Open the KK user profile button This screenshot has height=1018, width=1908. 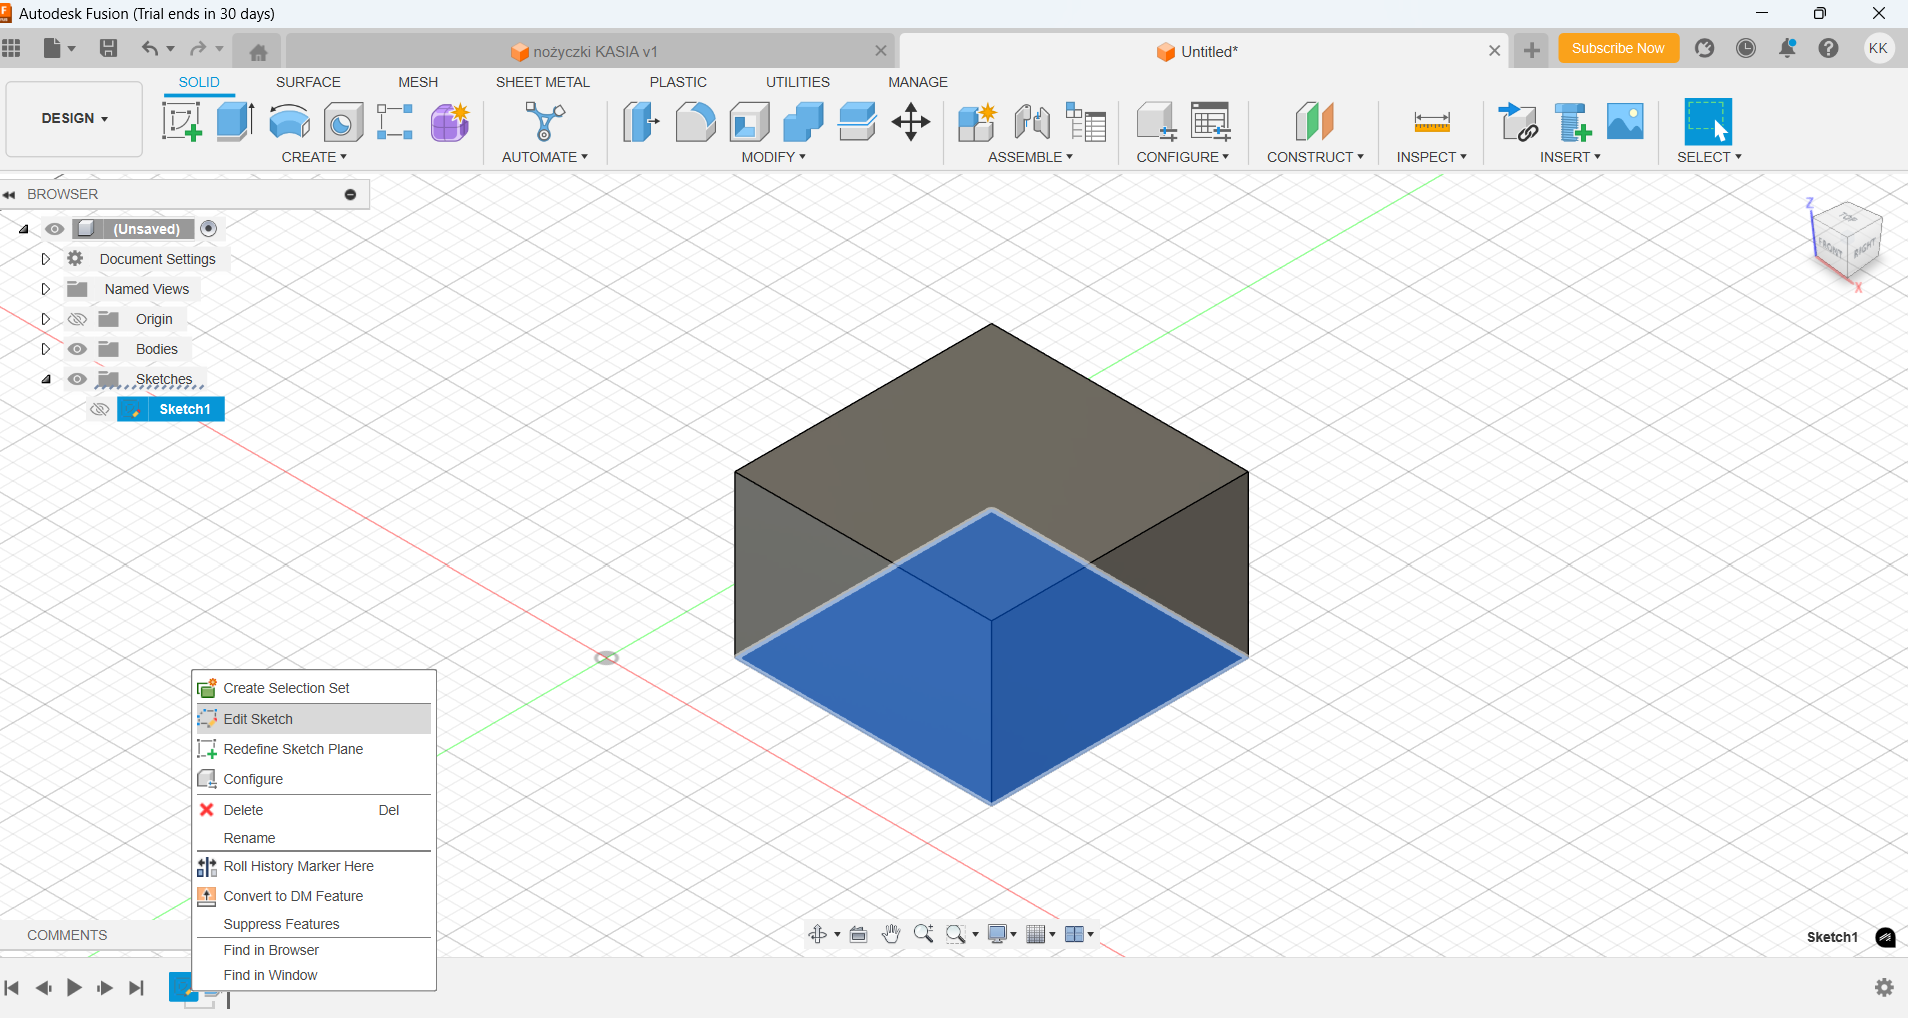(x=1878, y=48)
